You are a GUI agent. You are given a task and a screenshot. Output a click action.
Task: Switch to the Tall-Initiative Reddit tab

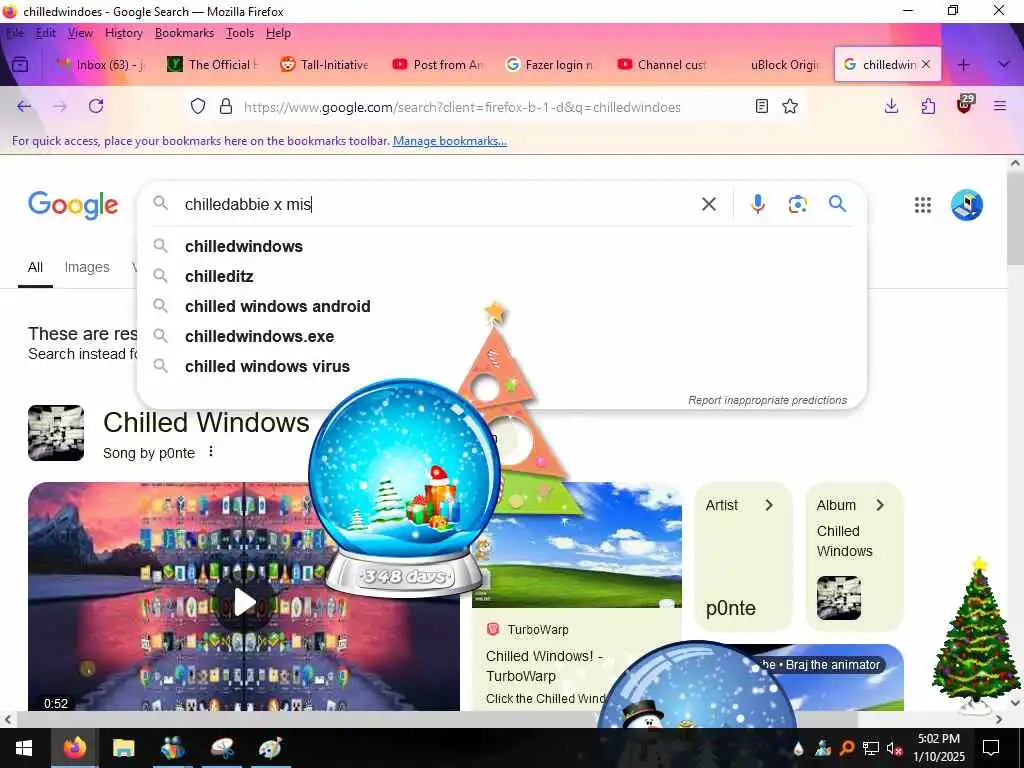pos(325,64)
